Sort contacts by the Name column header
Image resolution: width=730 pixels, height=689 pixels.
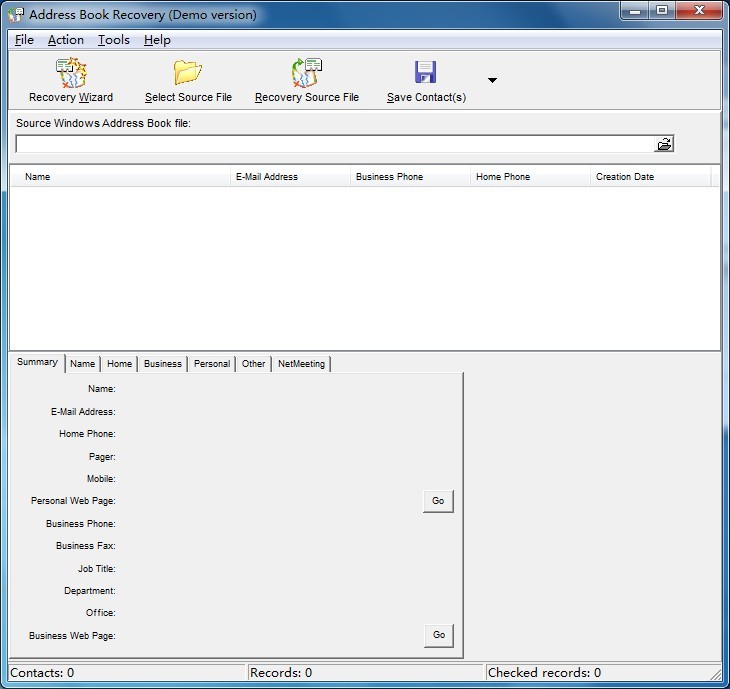120,177
